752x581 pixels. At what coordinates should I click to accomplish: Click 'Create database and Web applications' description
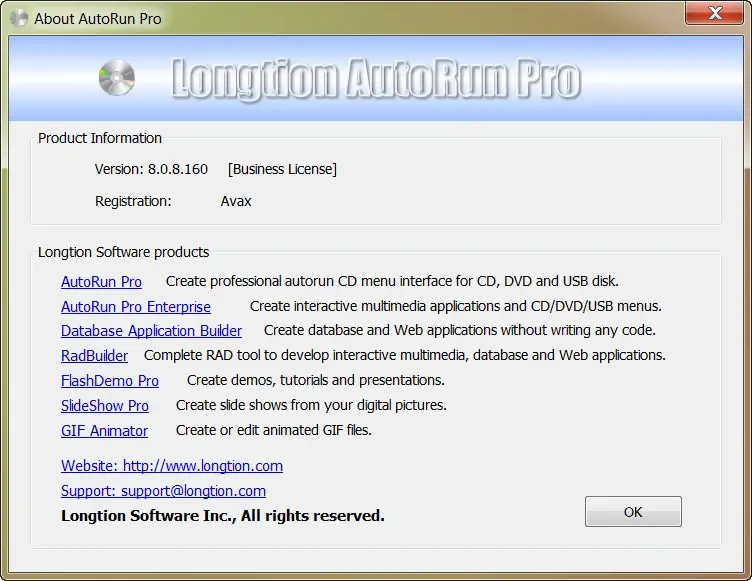pos(459,330)
